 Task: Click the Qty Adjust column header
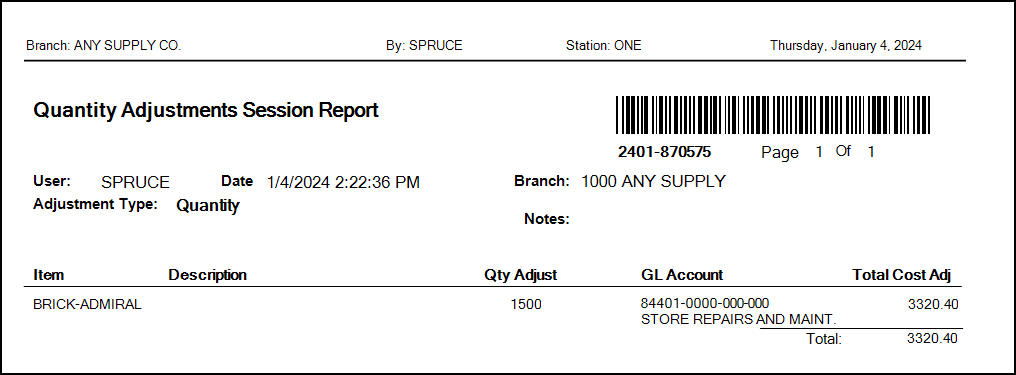point(520,275)
